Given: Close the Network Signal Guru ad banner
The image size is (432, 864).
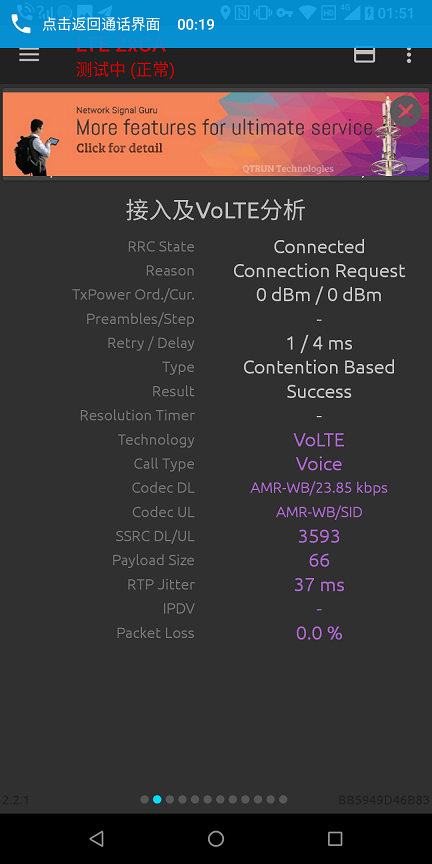Looking at the screenshot, I should pyautogui.click(x=406, y=112).
